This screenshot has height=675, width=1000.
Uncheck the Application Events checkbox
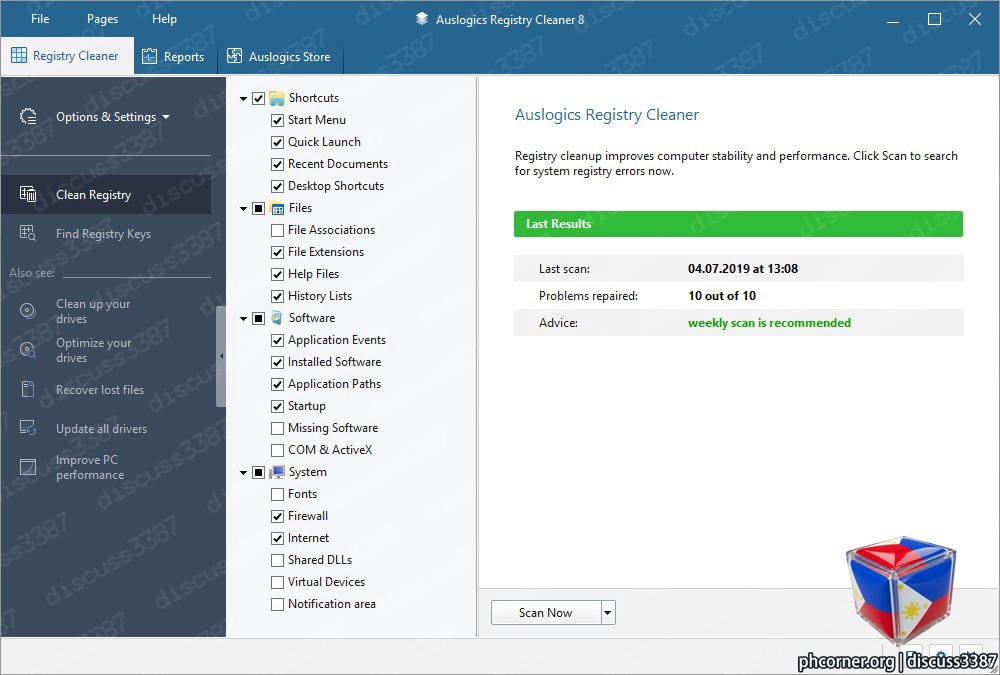point(277,340)
